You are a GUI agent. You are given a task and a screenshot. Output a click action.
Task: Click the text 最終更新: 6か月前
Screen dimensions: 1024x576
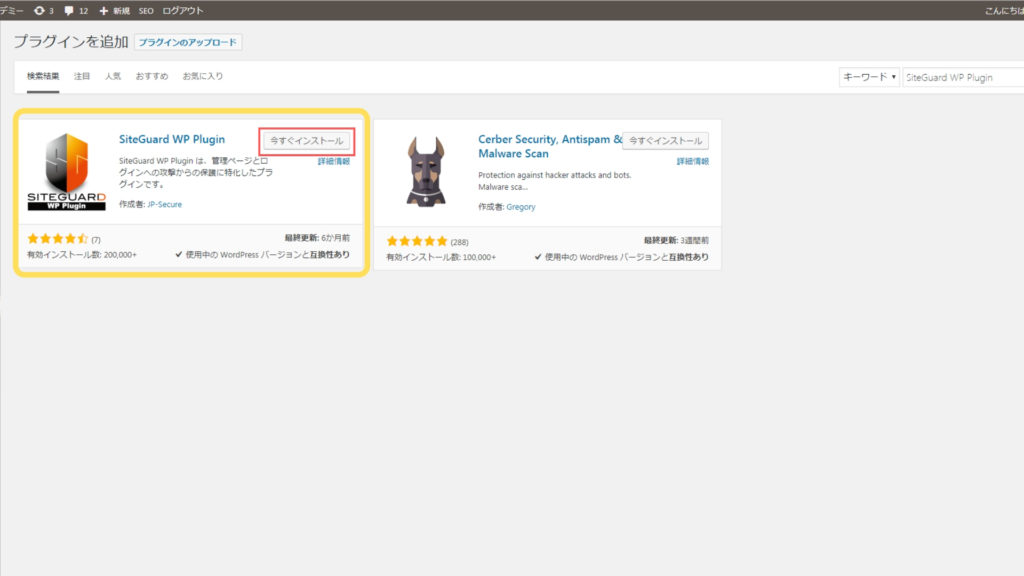pos(317,238)
